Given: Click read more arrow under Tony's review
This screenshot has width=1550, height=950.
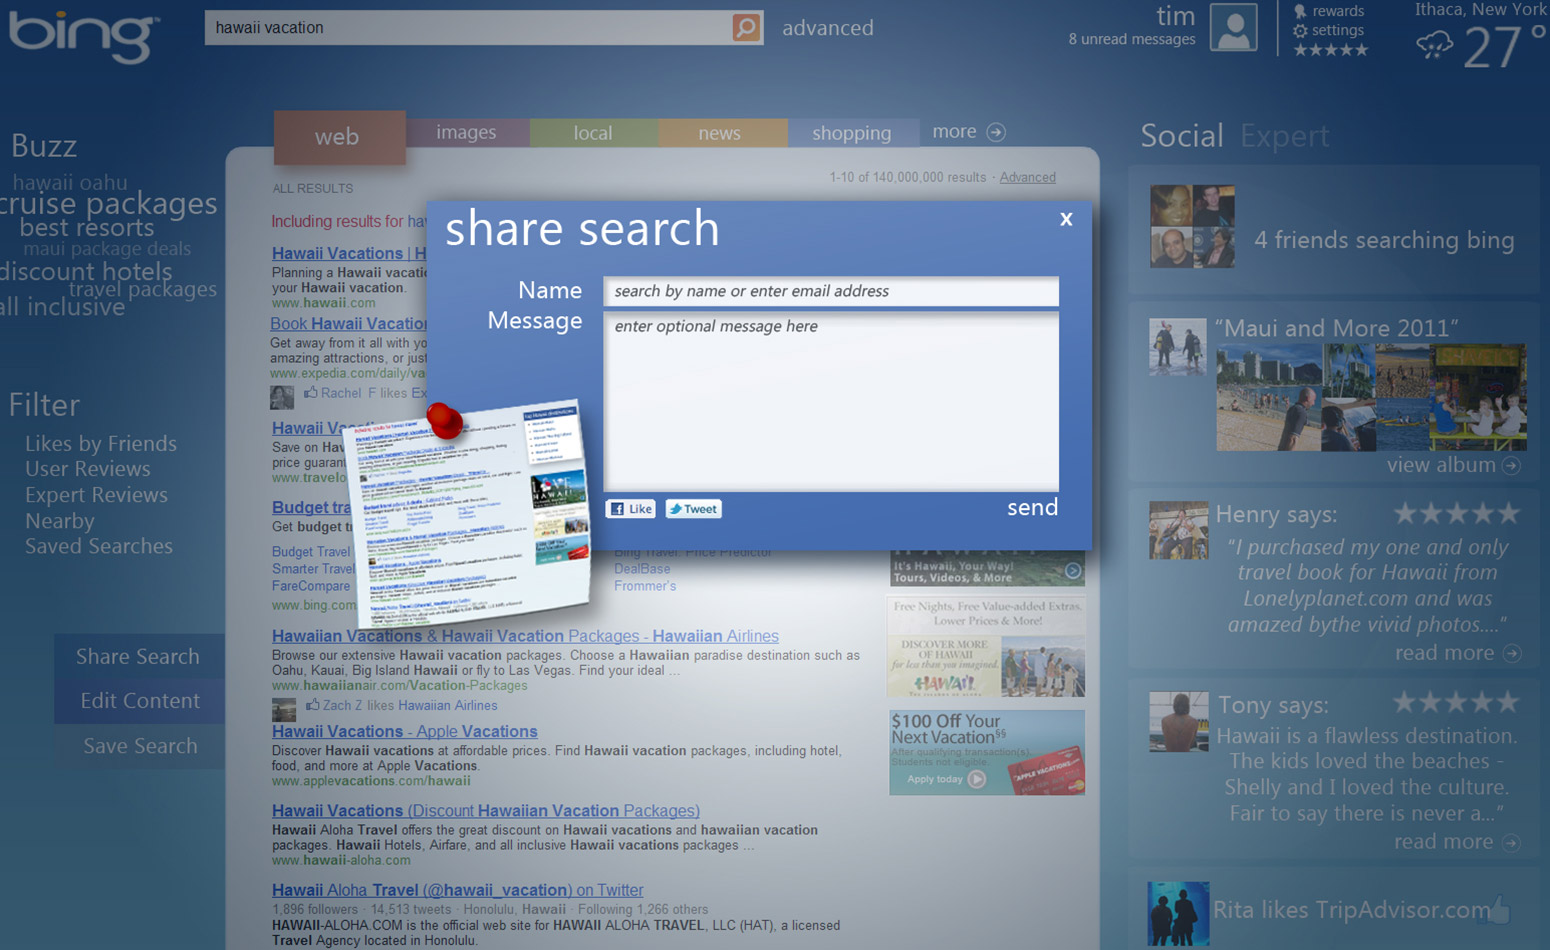Looking at the screenshot, I should pos(1511,842).
